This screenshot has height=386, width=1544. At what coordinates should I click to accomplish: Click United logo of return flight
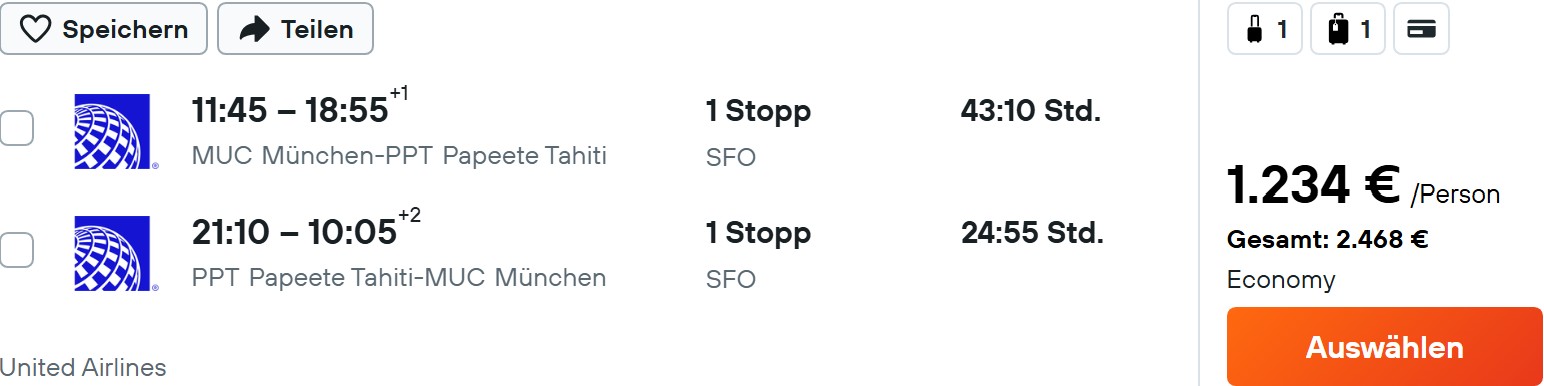pyautogui.click(x=112, y=253)
